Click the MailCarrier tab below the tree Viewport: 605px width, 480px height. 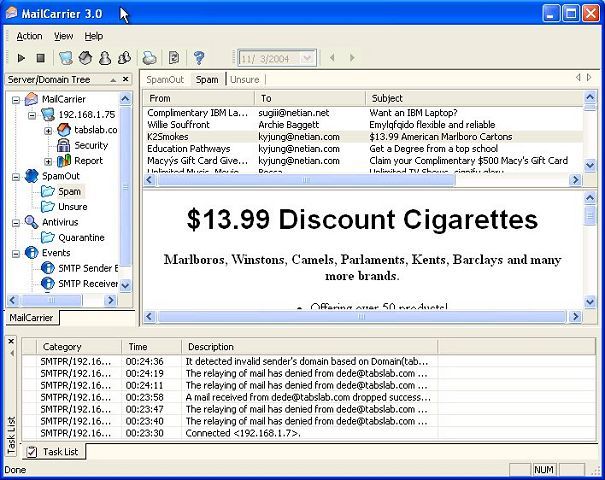(x=31, y=318)
